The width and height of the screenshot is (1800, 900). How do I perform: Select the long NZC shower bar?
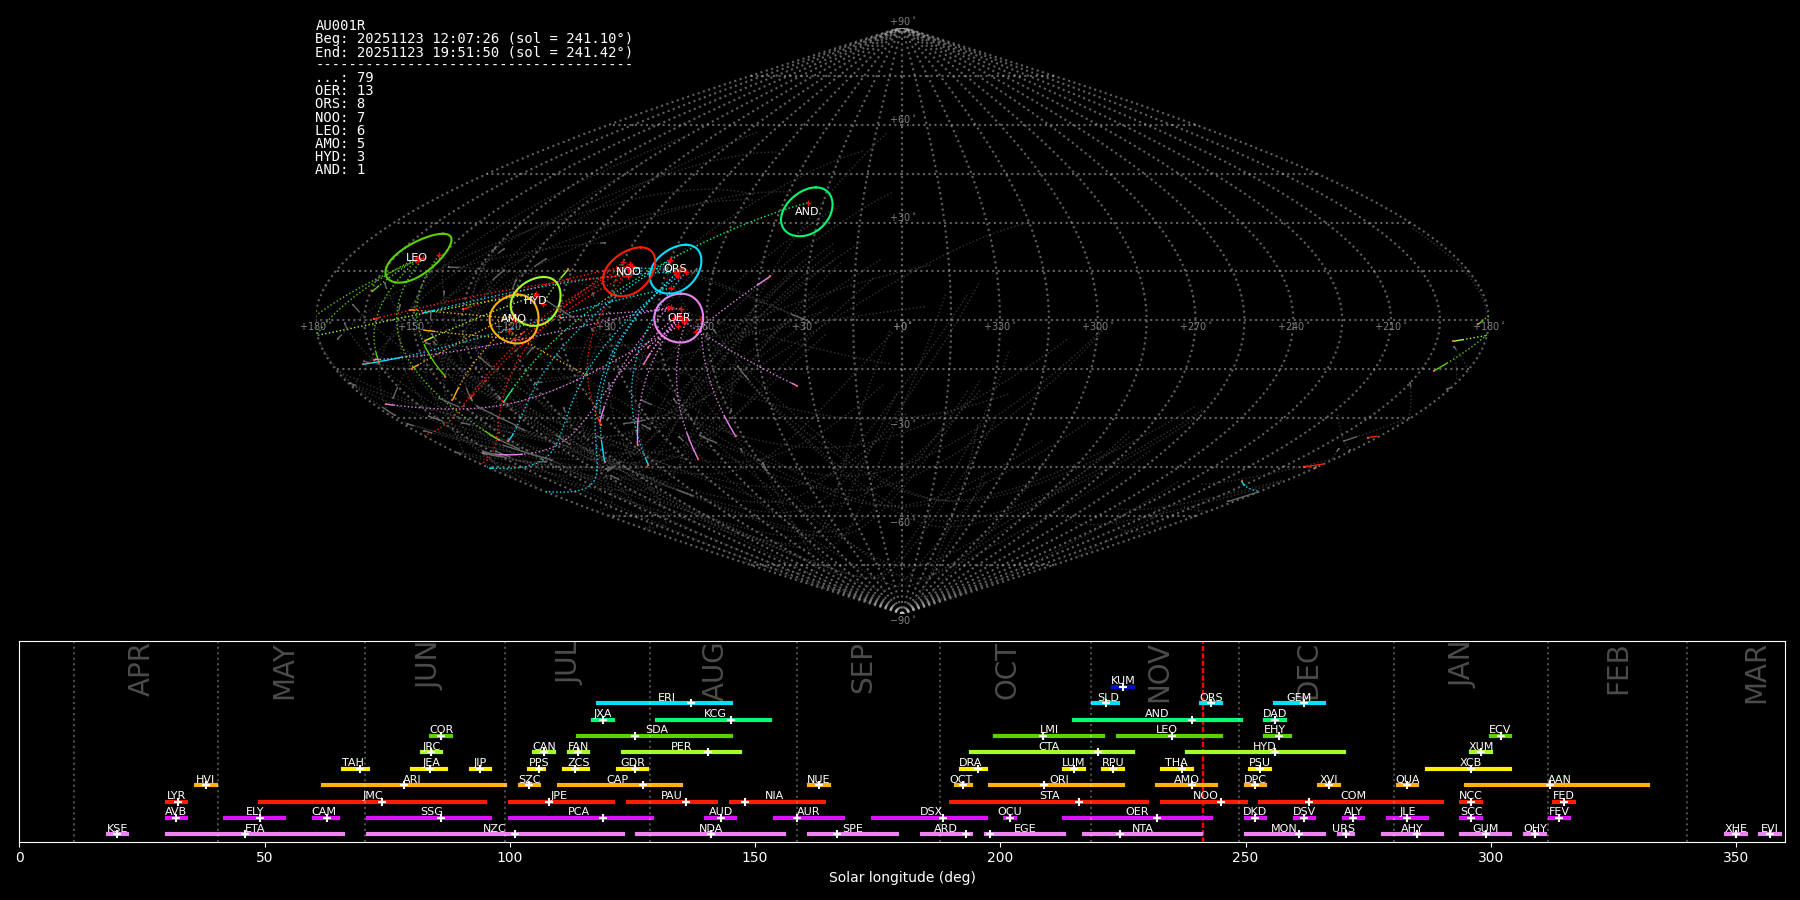tap(495, 834)
